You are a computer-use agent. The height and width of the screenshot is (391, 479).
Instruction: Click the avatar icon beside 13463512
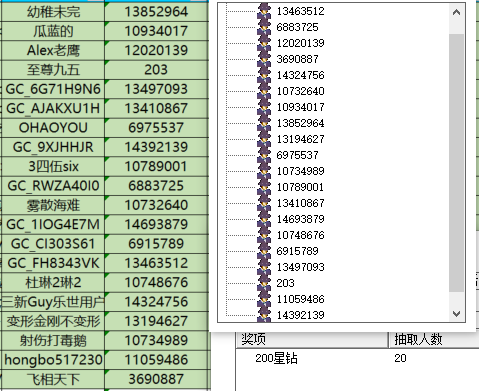[264, 11]
